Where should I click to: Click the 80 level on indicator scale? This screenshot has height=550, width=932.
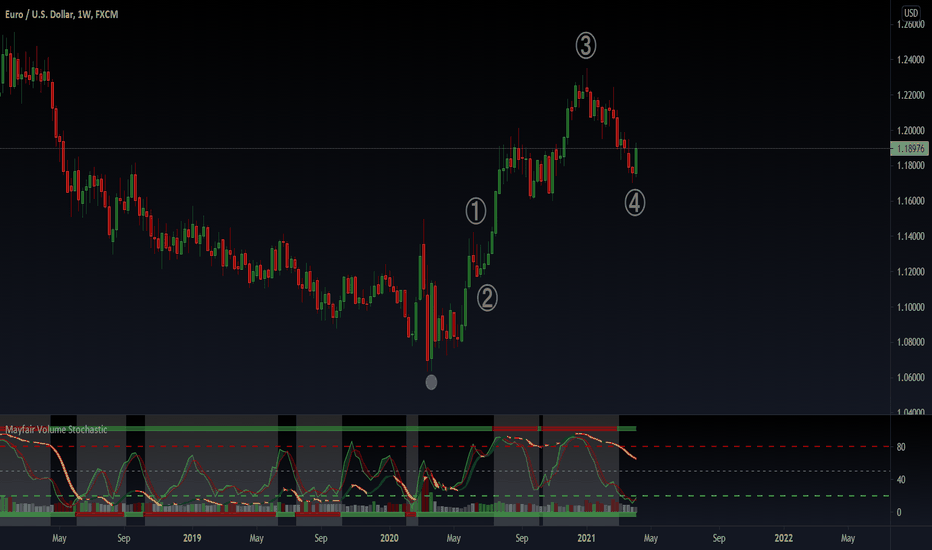coord(901,447)
